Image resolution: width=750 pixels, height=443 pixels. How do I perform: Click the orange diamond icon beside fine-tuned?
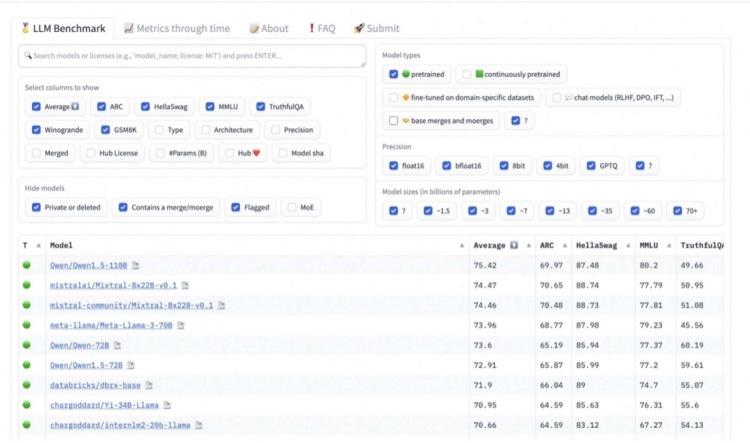(406, 97)
